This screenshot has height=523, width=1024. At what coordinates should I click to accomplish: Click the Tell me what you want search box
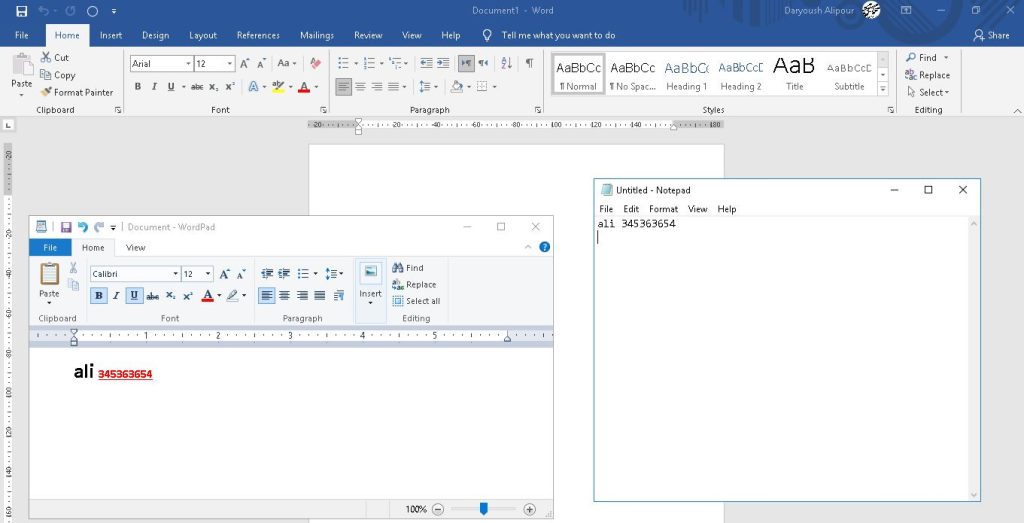click(558, 35)
